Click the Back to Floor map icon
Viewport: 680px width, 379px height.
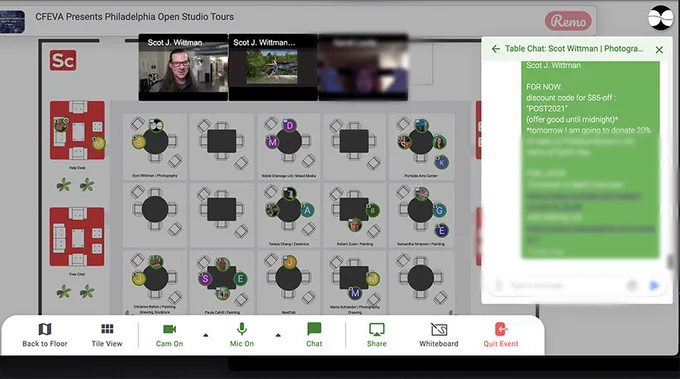click(x=45, y=330)
